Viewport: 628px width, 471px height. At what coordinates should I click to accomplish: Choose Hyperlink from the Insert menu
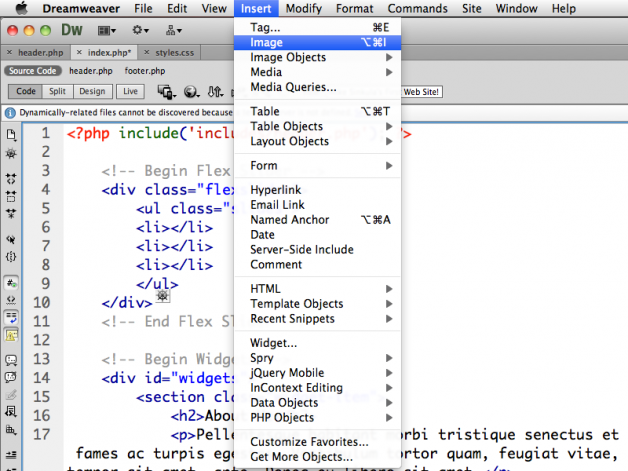pos(317,190)
